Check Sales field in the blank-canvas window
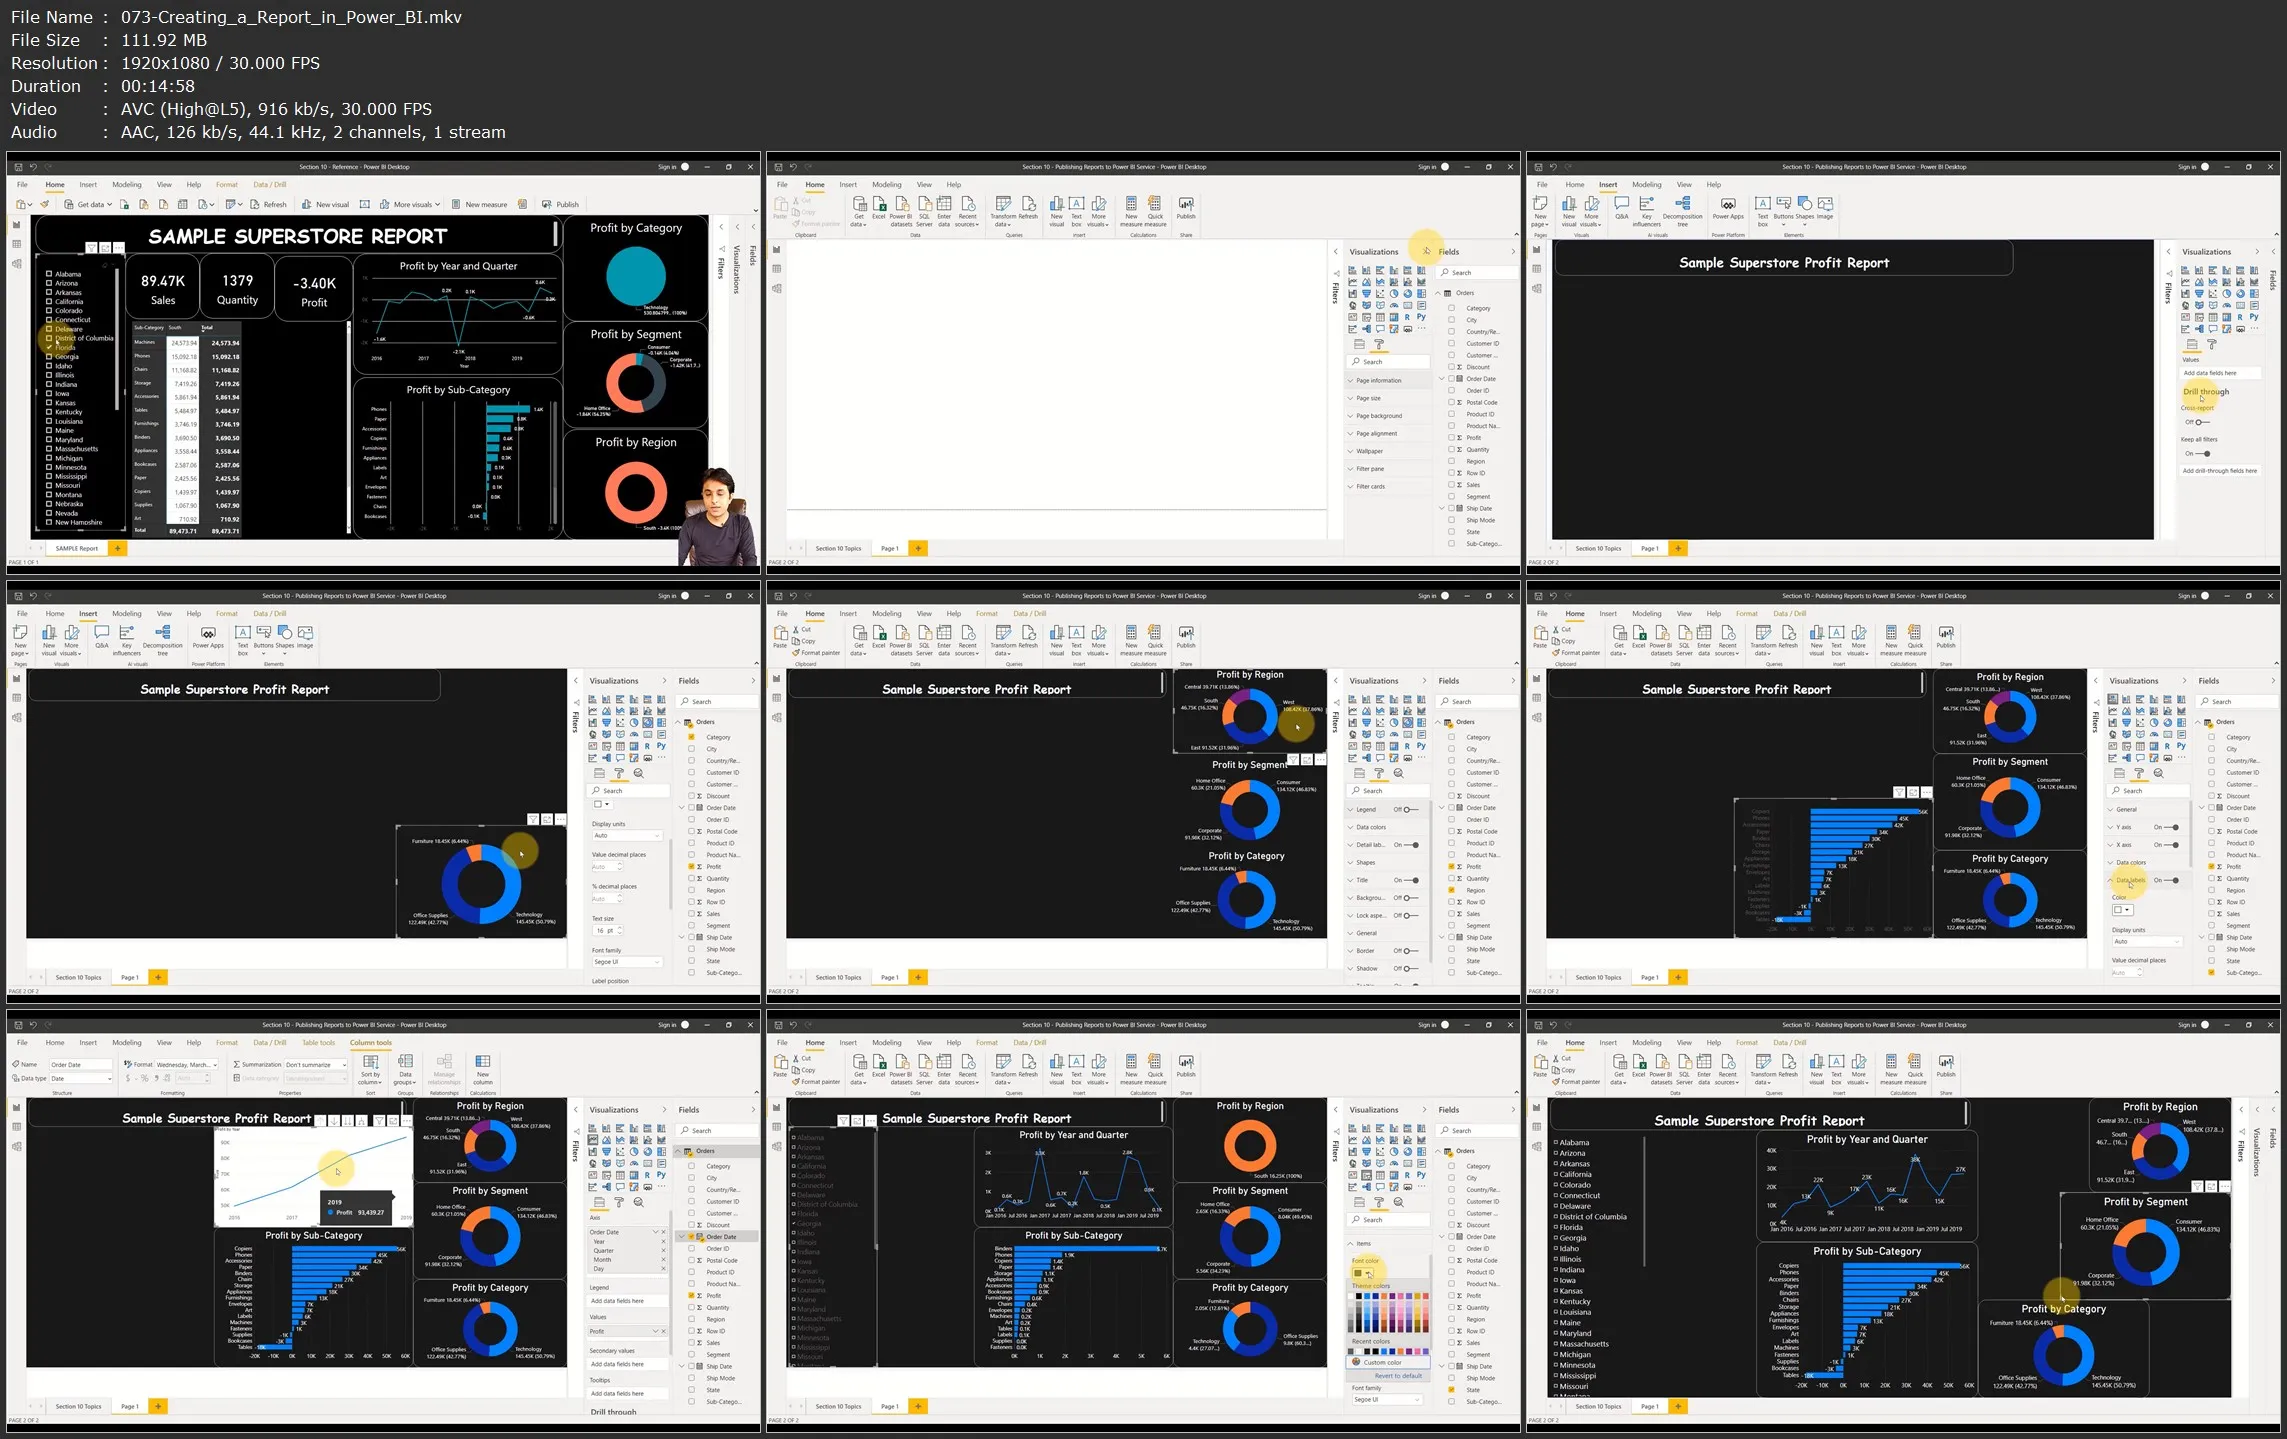This screenshot has height=1439, width=2287. click(1452, 485)
